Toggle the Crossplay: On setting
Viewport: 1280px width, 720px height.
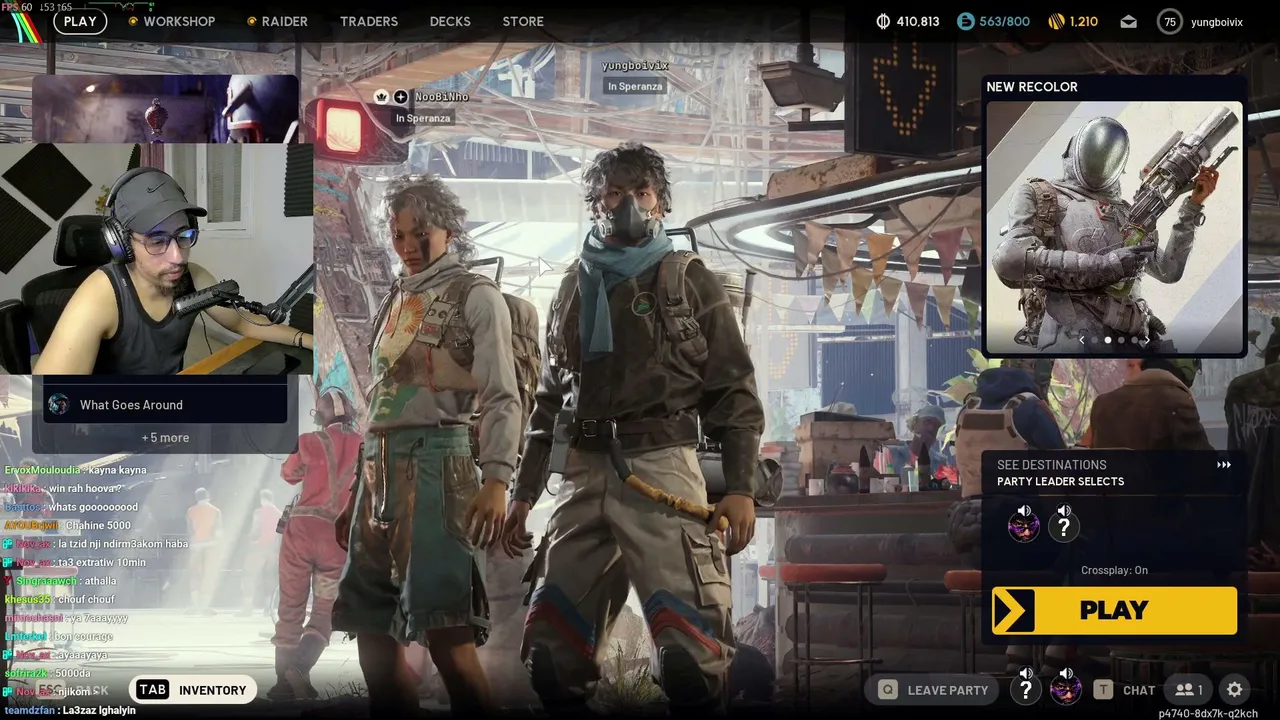pos(1114,570)
